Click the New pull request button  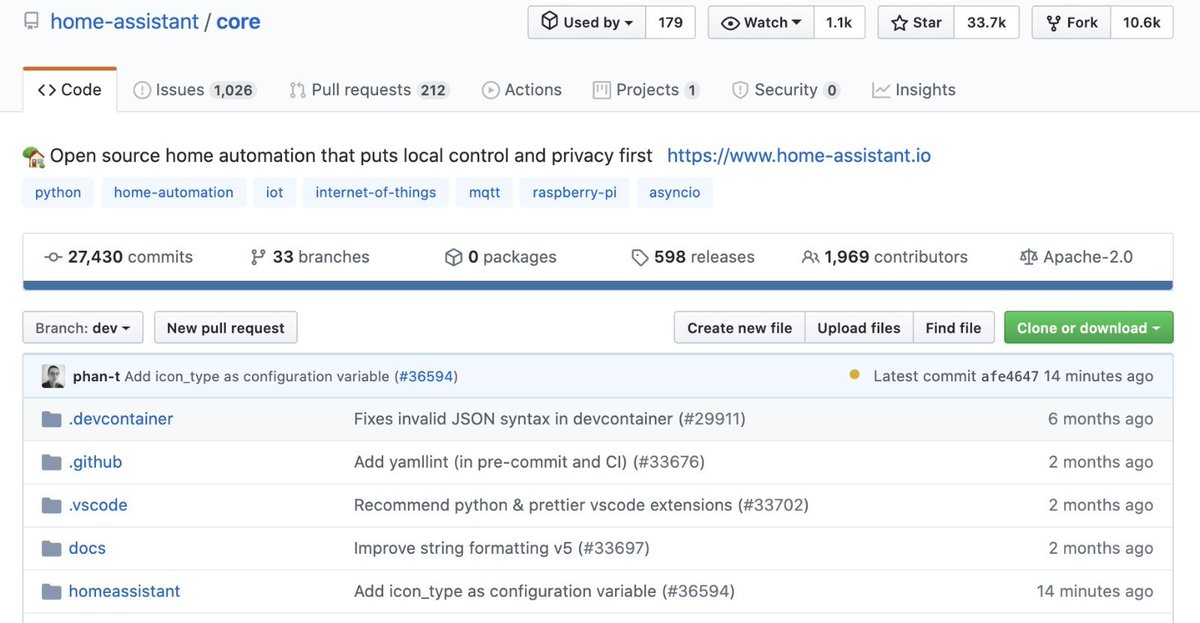[226, 328]
